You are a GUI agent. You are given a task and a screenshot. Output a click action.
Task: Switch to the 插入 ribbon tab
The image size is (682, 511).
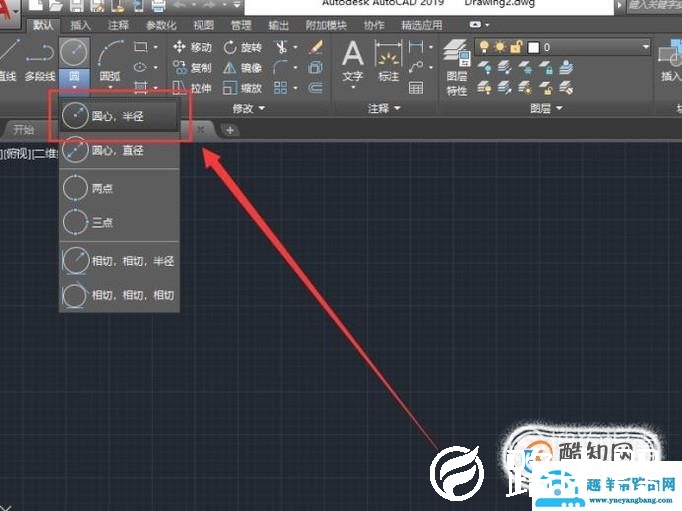click(80, 25)
